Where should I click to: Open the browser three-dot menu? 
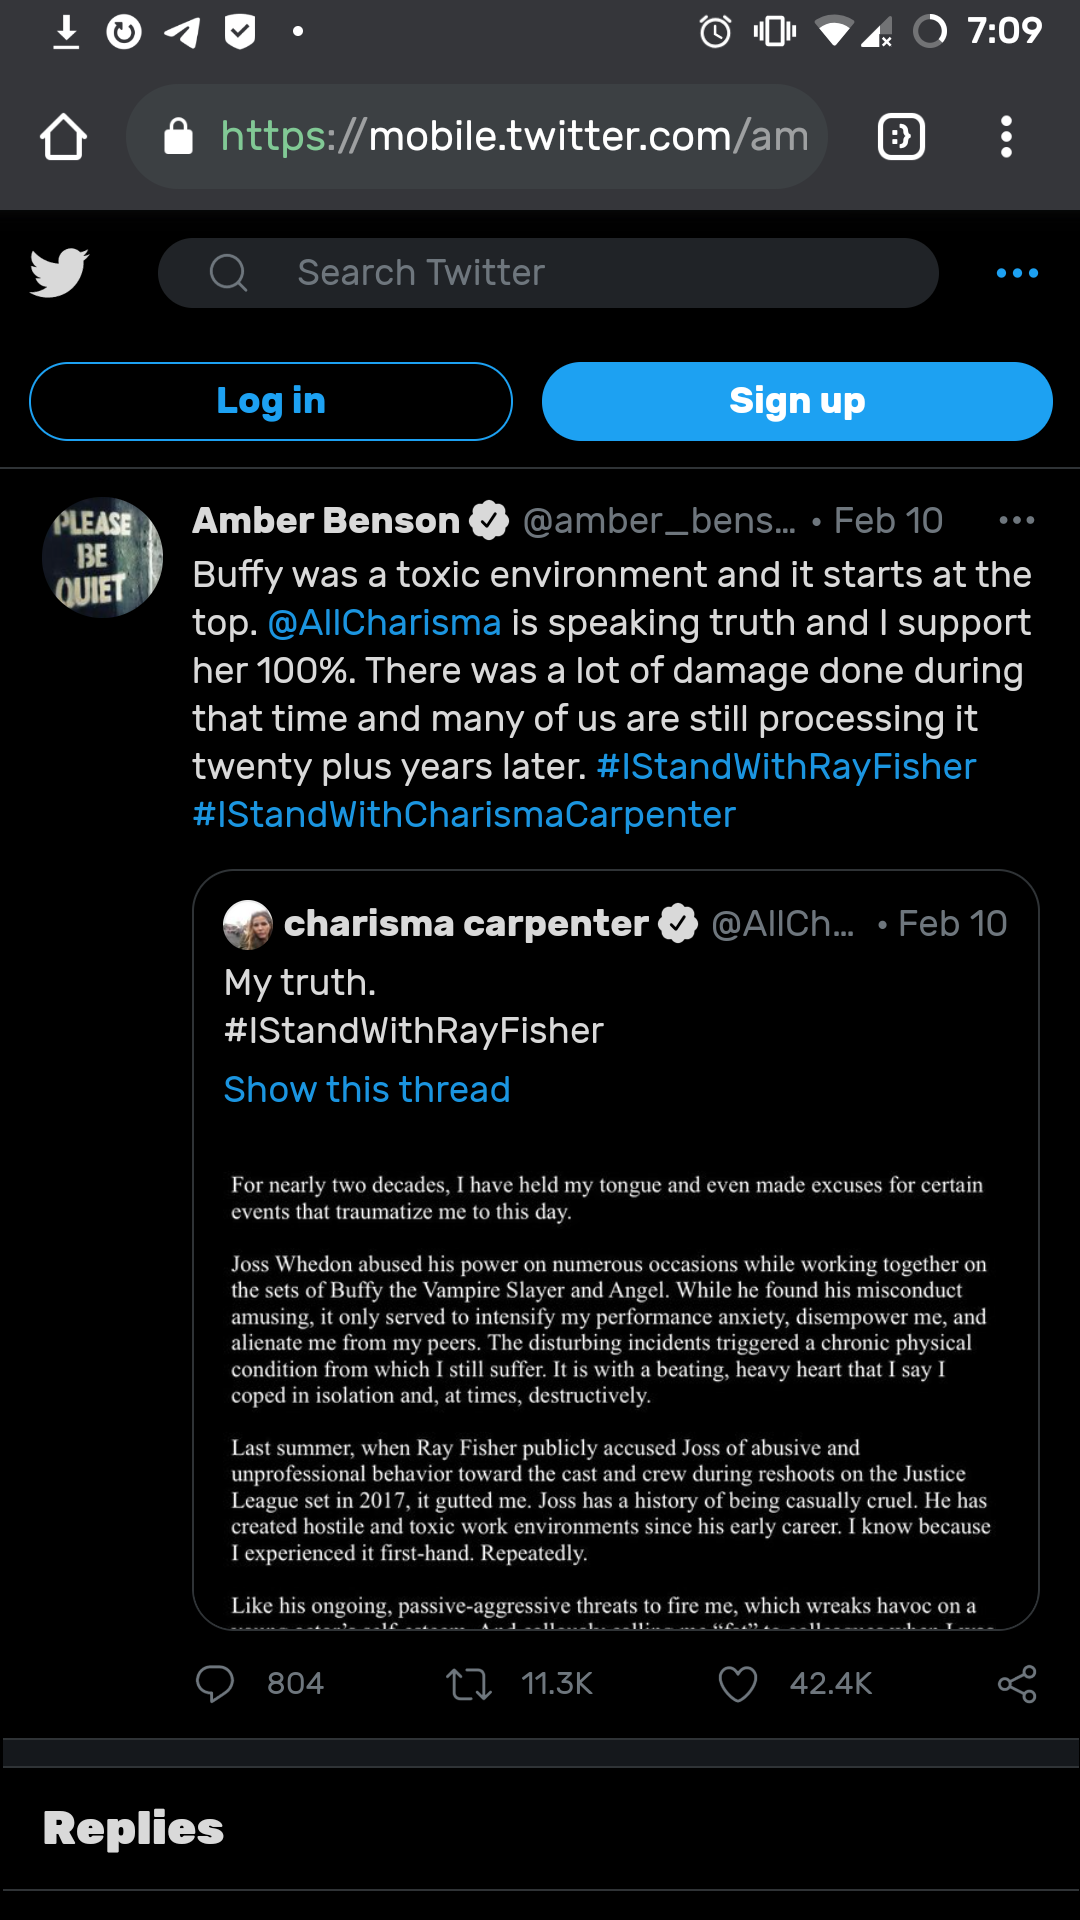(1006, 137)
